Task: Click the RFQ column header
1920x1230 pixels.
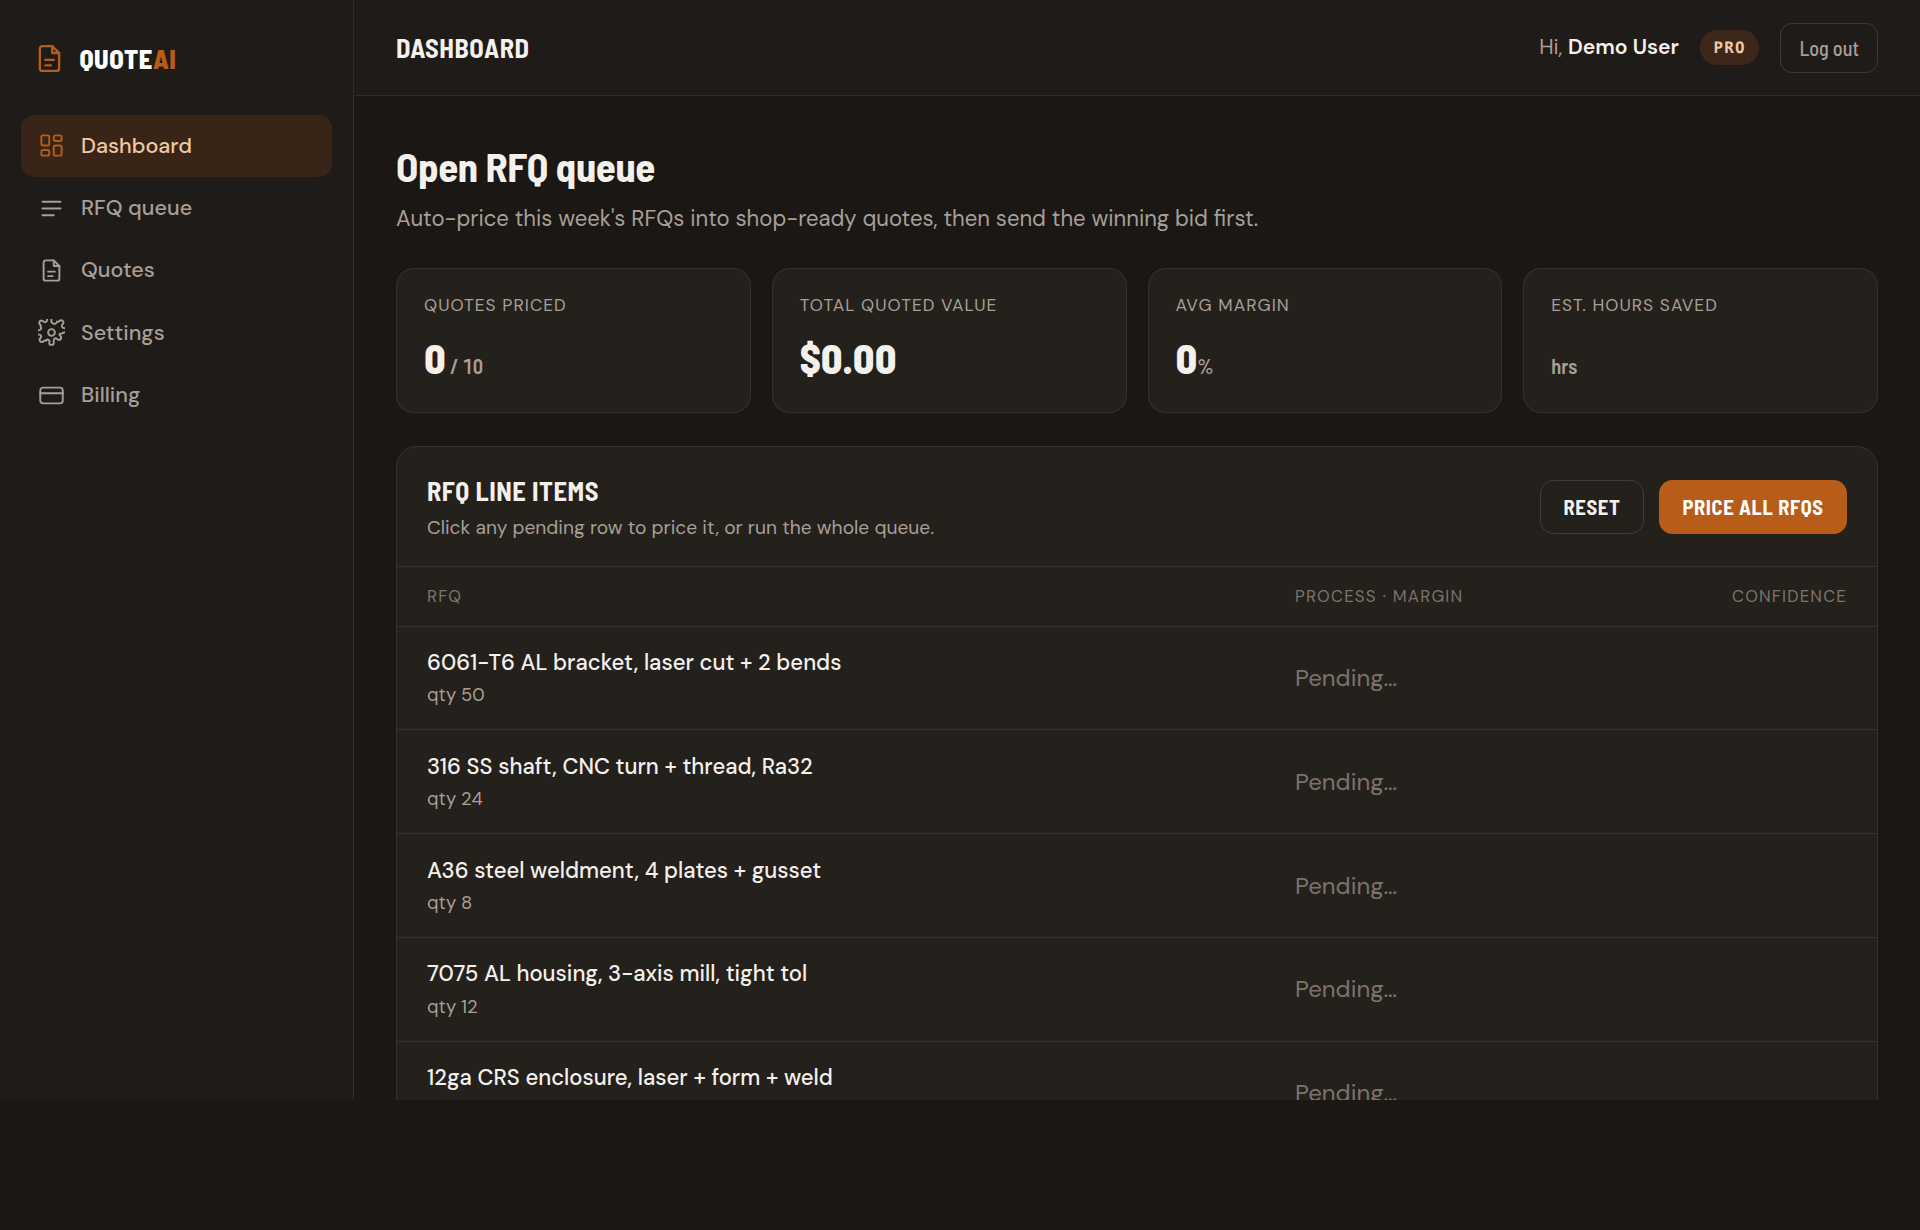Action: pyautogui.click(x=444, y=596)
